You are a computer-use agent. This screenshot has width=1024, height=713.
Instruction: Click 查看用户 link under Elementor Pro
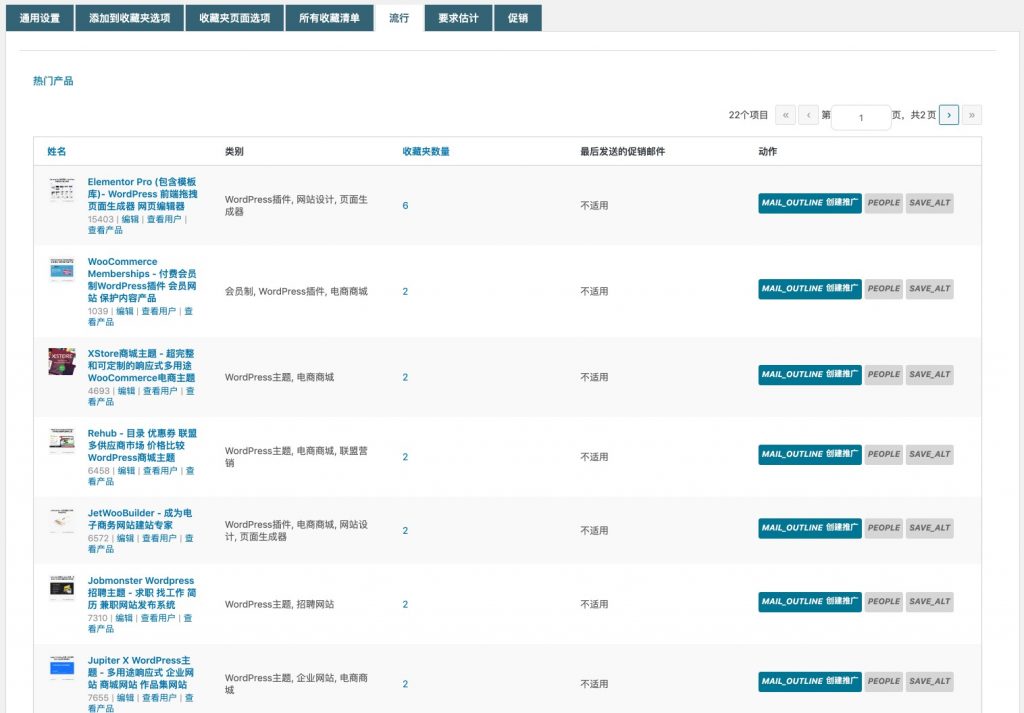tap(163, 219)
